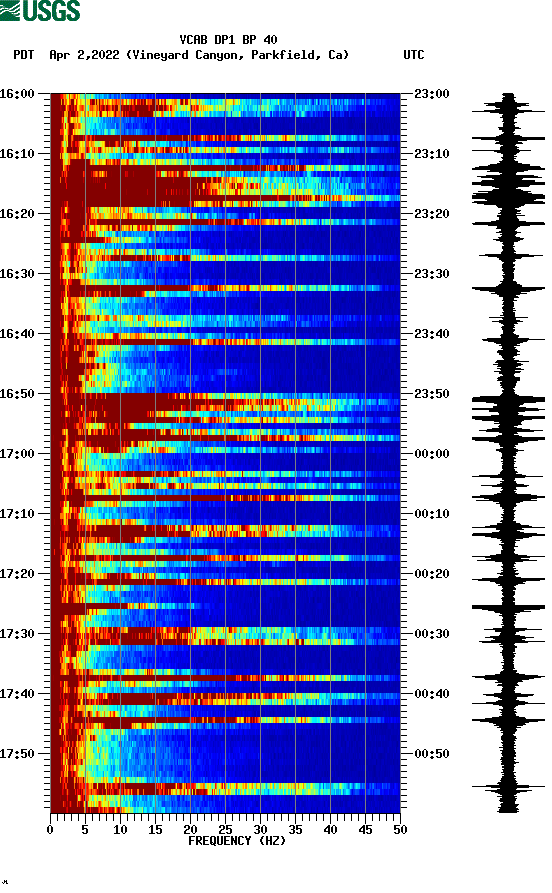552x893 pixels.
Task: Click the 17:00 PDT time label
Action: [17, 454]
